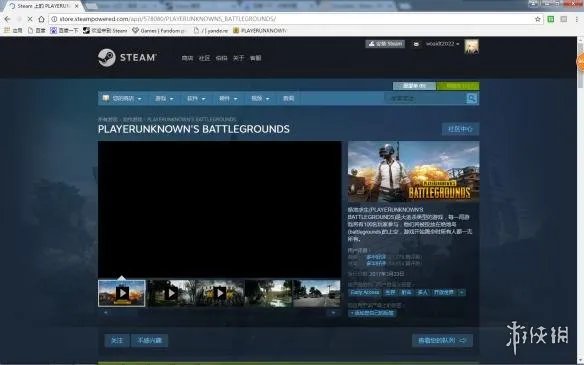Open 客服 in the Steam top navigation

[256, 58]
